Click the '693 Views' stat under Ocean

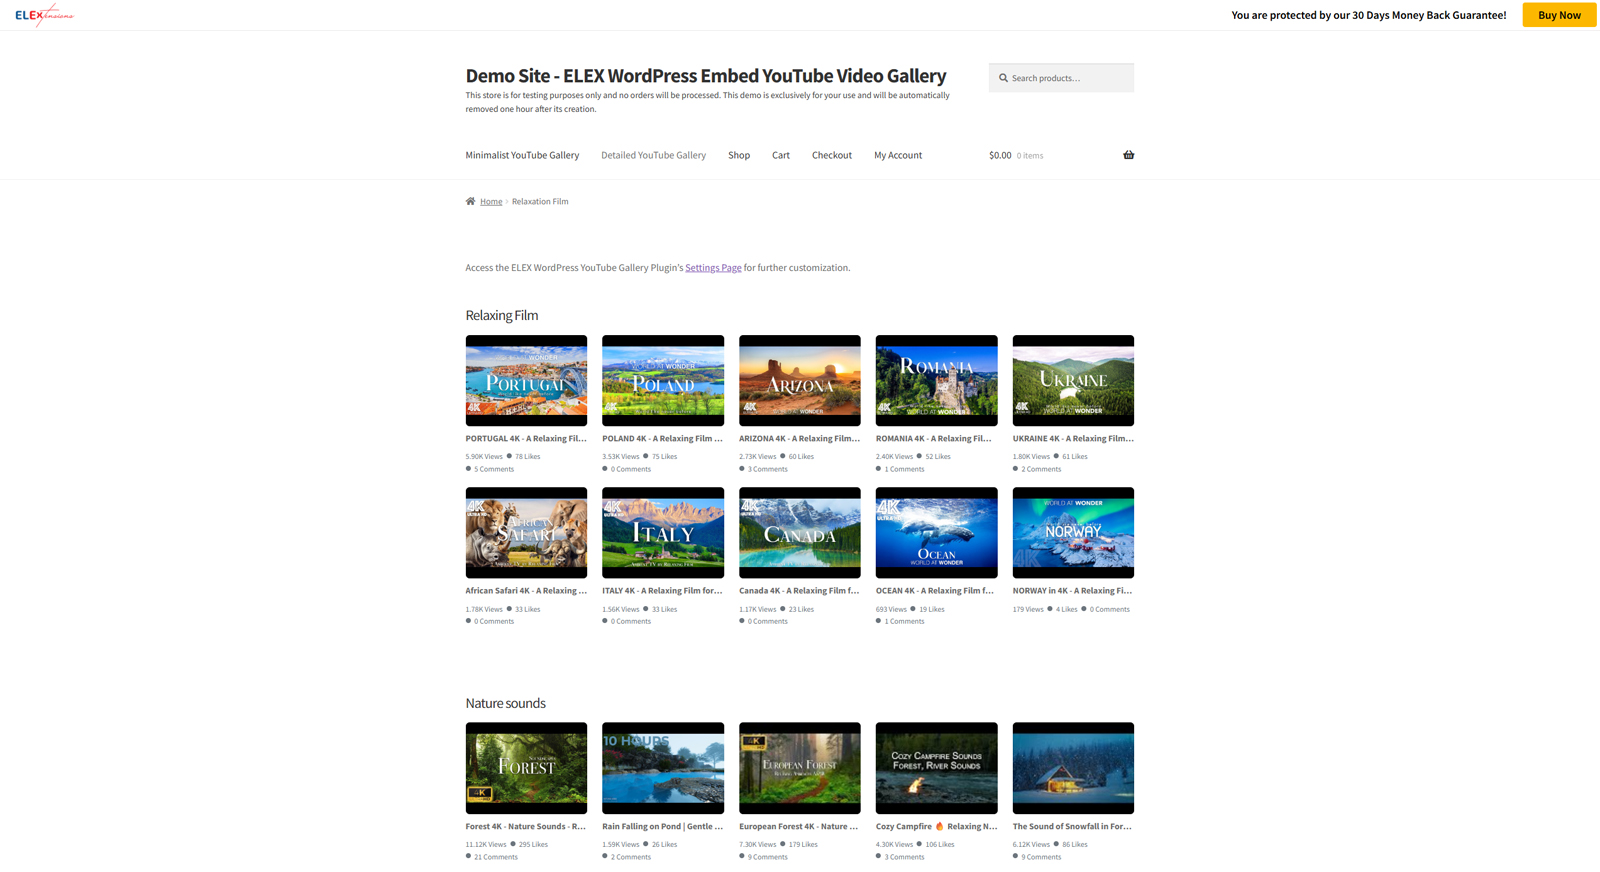point(891,609)
